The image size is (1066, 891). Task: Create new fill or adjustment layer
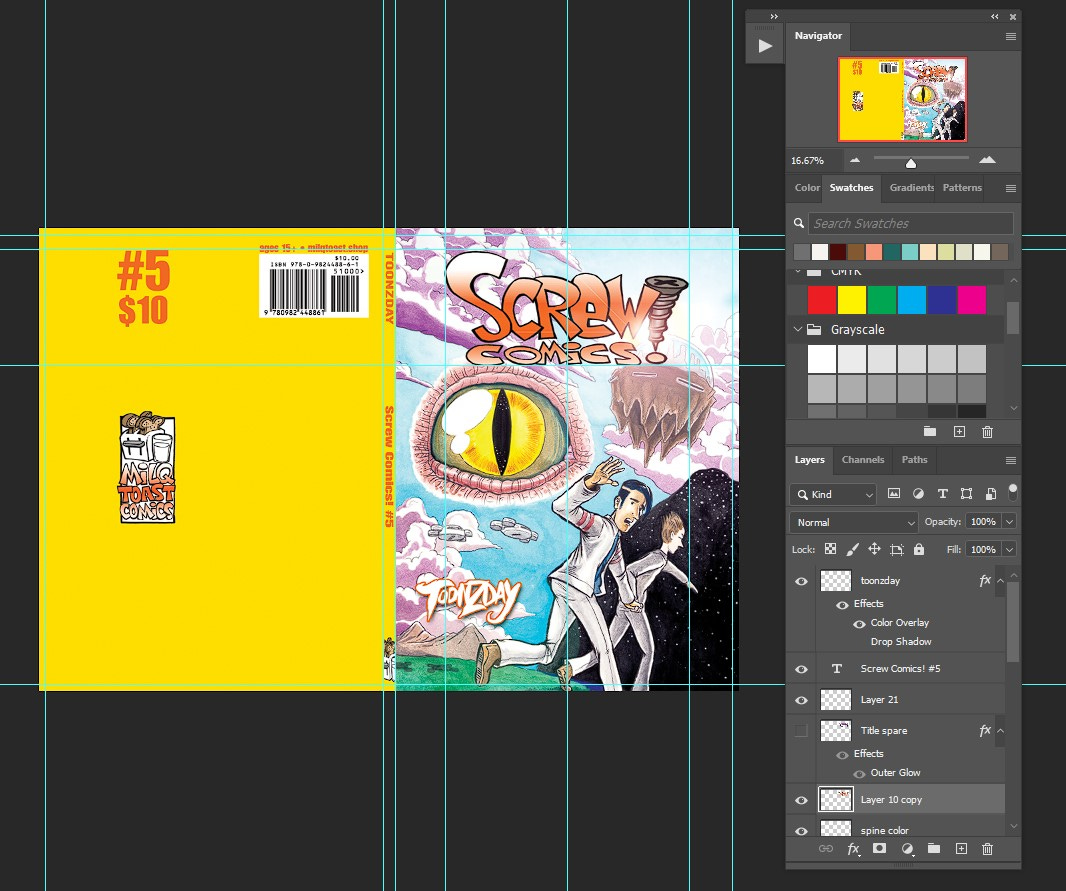point(908,848)
